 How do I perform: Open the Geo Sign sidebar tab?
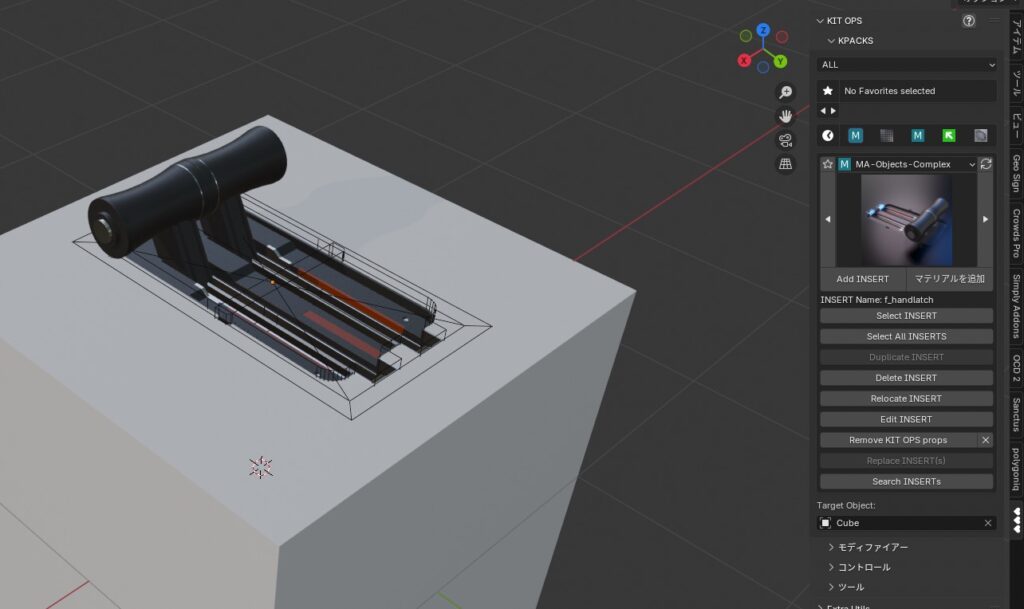[x=1016, y=173]
